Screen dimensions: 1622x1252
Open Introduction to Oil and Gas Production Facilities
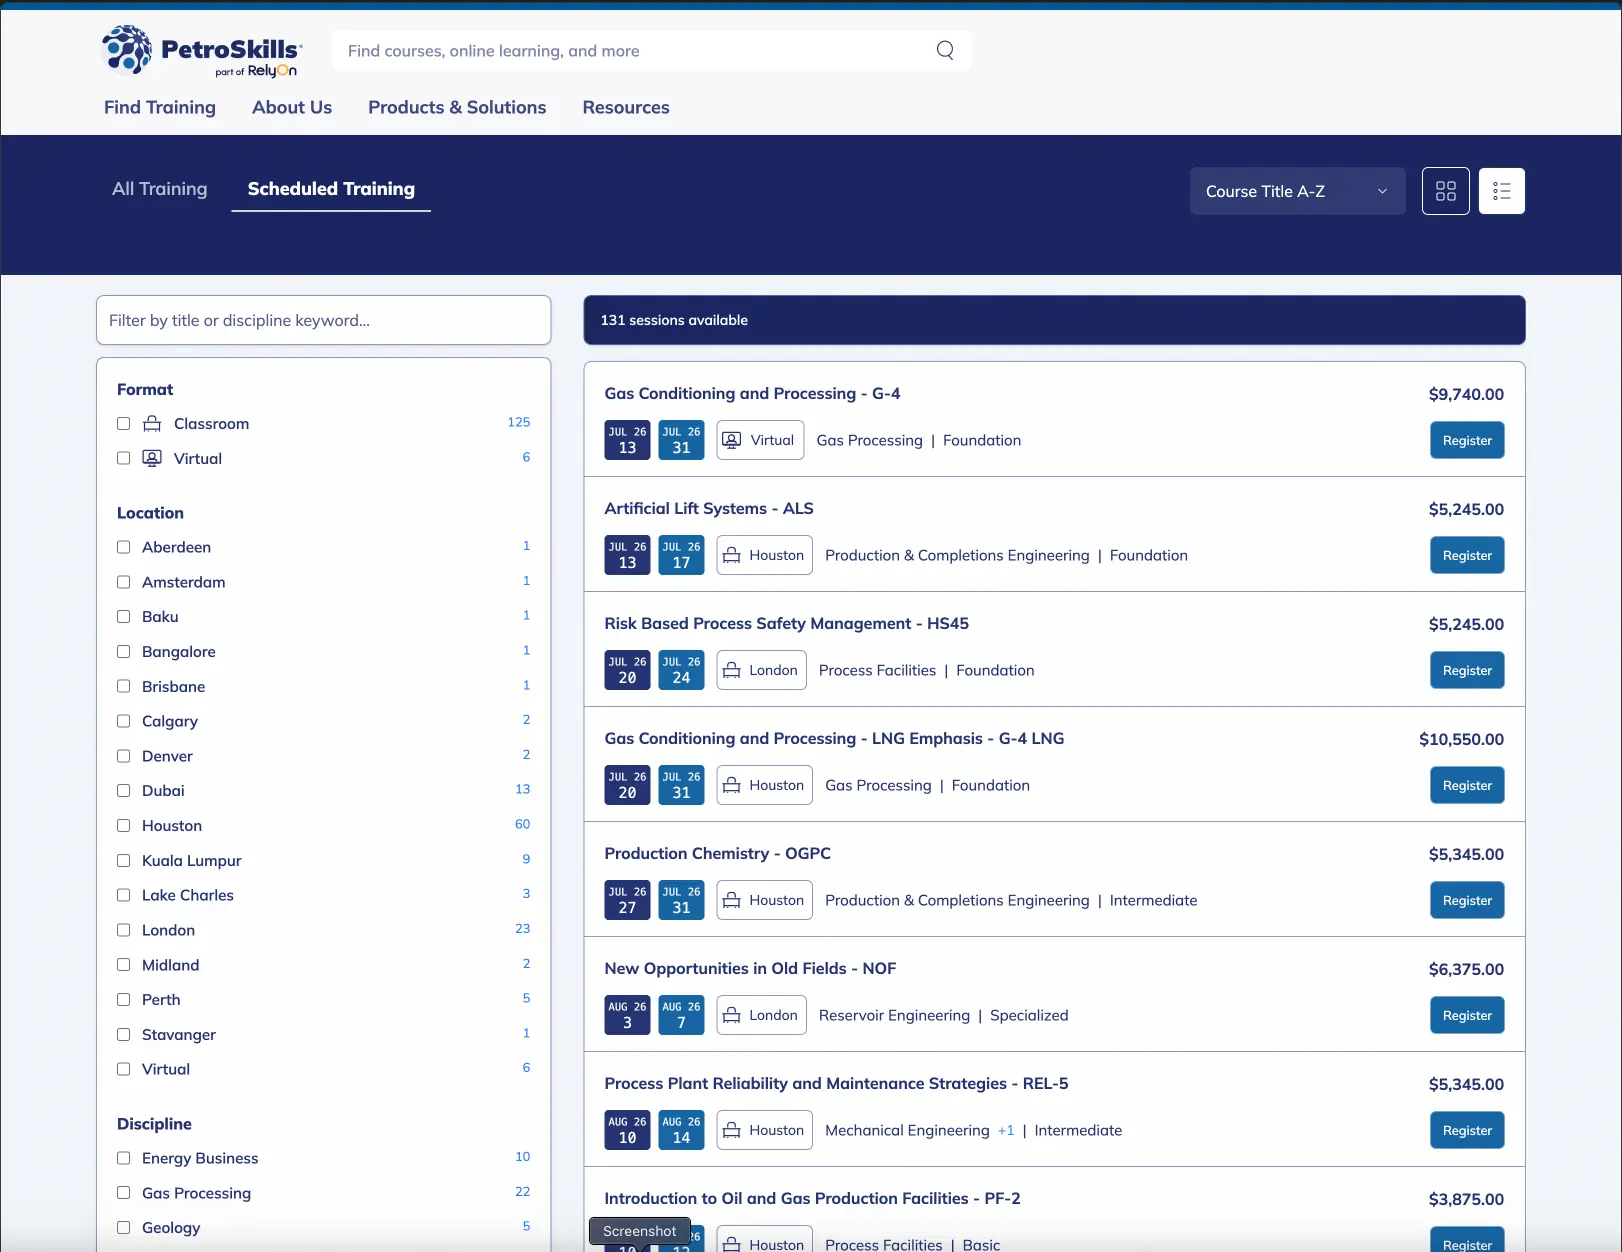click(812, 1199)
